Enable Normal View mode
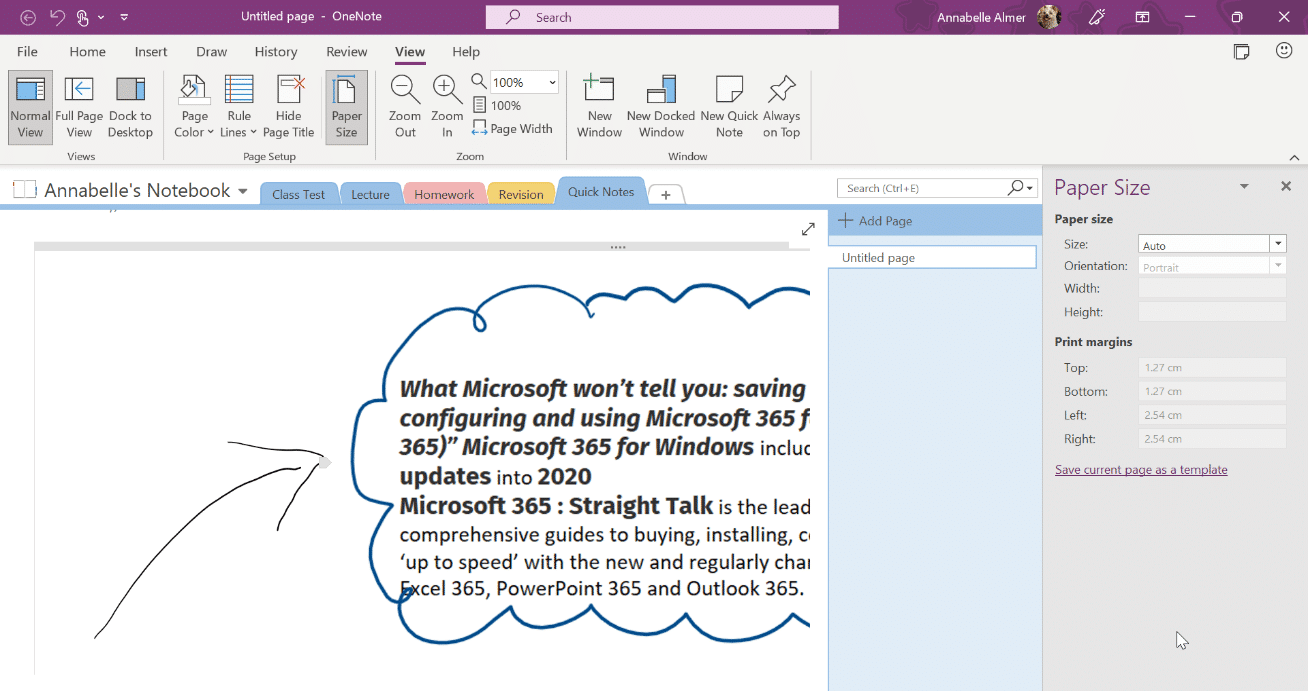1308x691 pixels. pyautogui.click(x=30, y=106)
